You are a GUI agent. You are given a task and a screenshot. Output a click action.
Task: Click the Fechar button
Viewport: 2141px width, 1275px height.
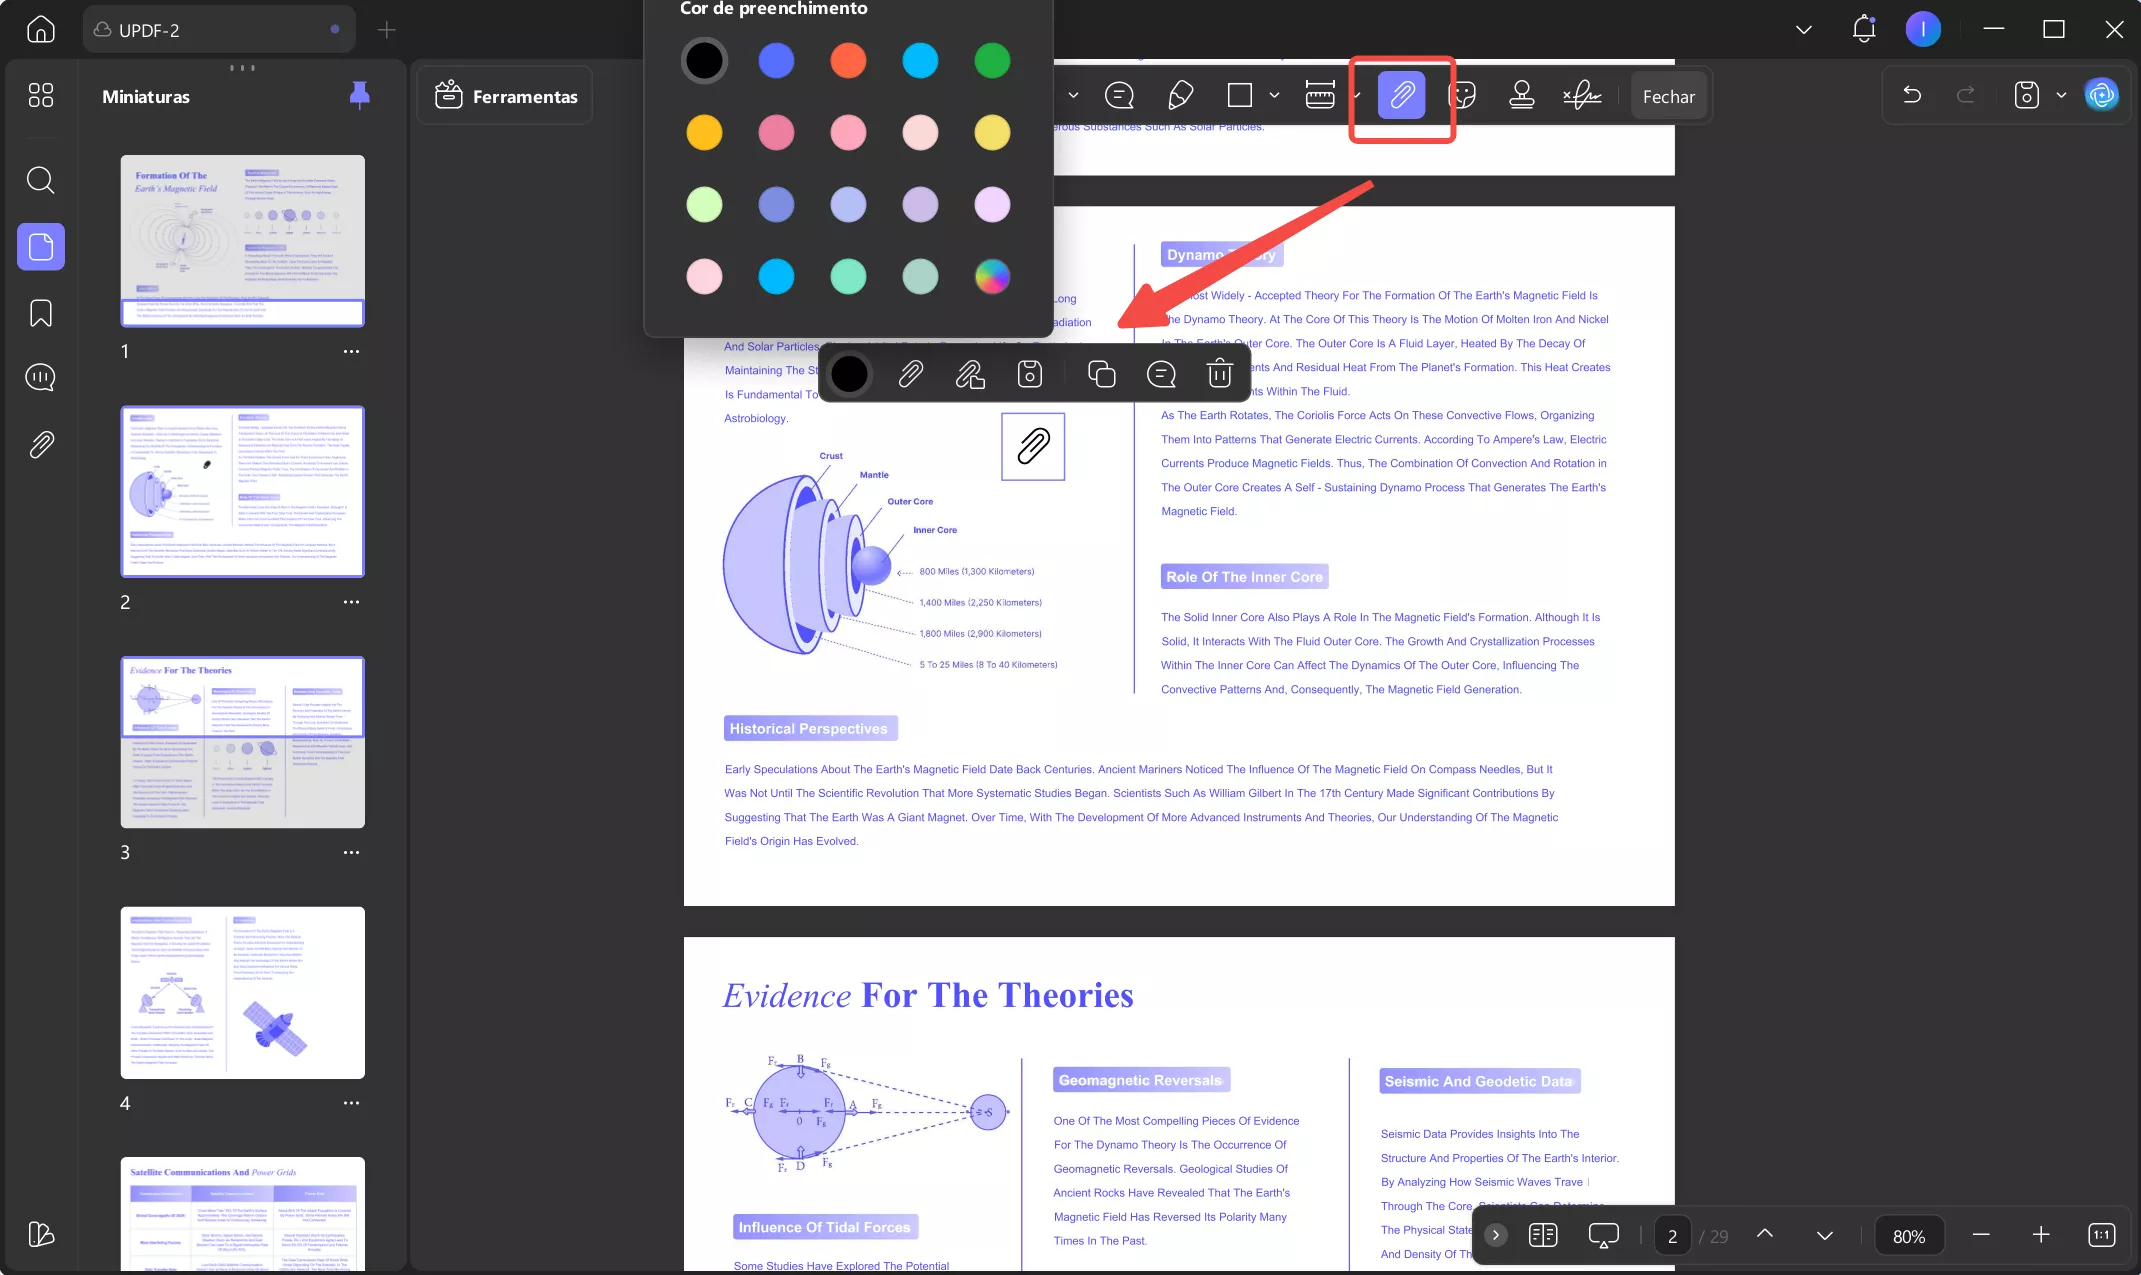pos(1668,96)
